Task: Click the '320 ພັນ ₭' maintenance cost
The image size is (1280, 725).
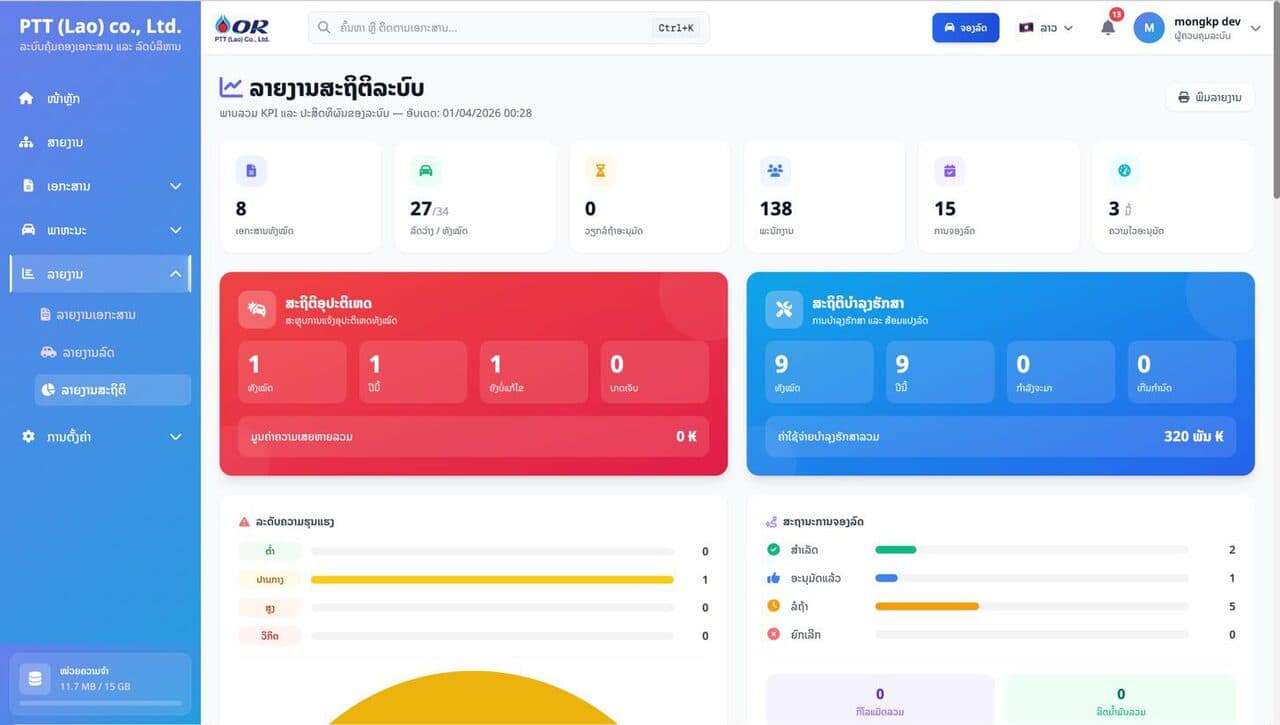Action: [1194, 437]
